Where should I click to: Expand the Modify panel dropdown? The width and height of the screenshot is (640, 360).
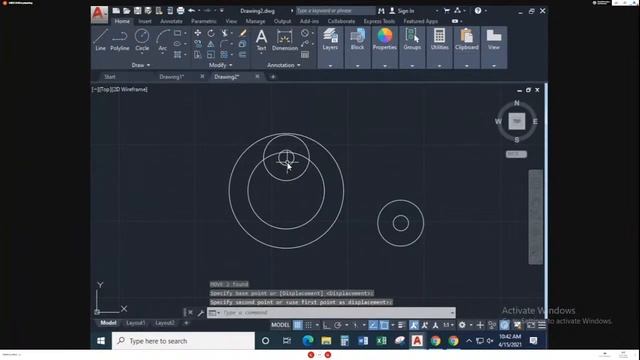tap(220, 65)
